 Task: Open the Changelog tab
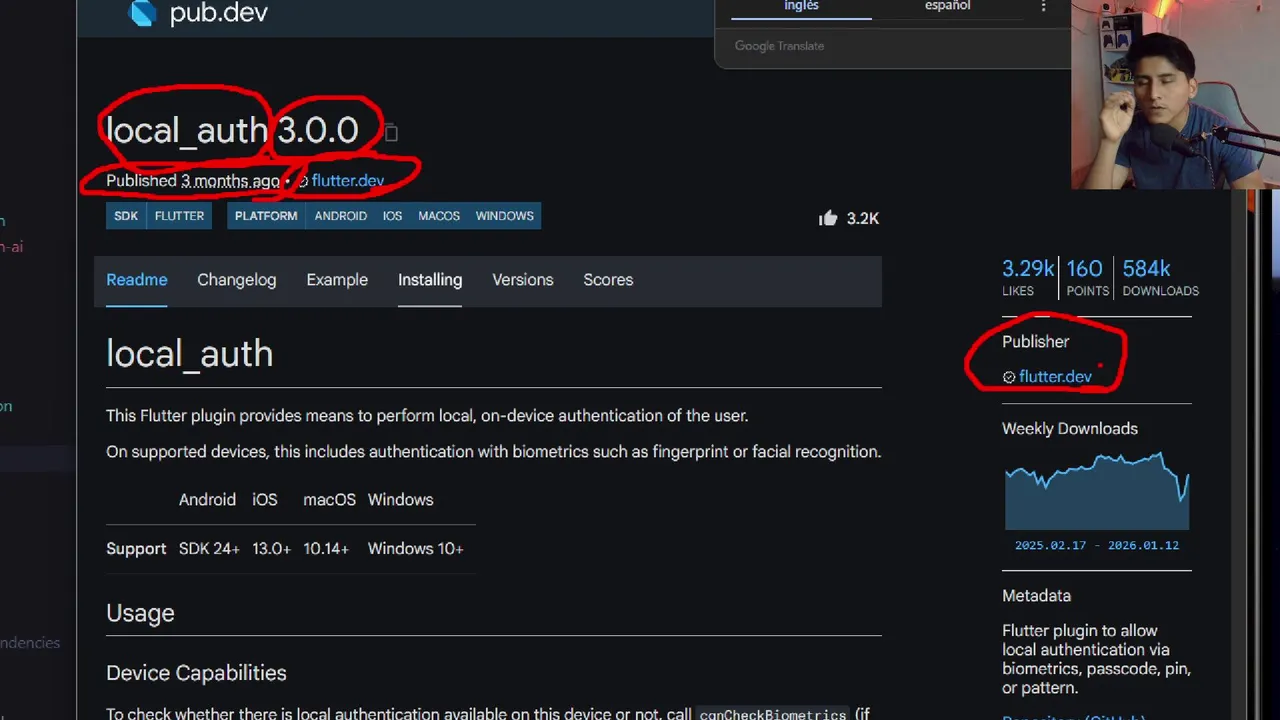237,280
